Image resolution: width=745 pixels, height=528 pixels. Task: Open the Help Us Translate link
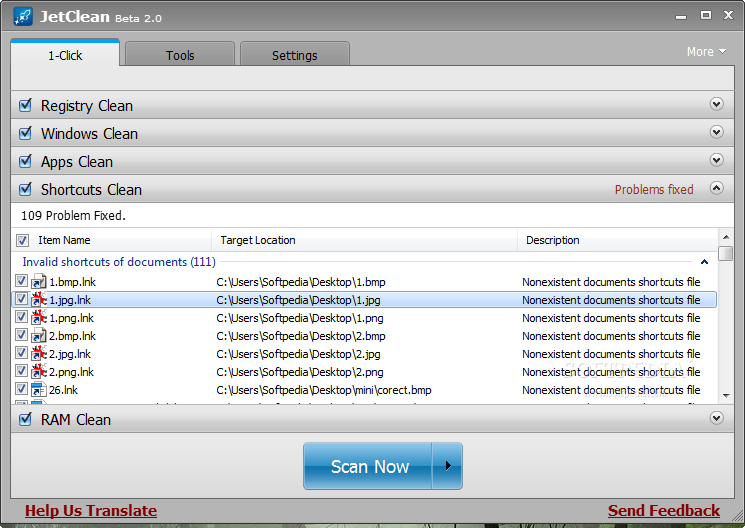click(x=91, y=510)
